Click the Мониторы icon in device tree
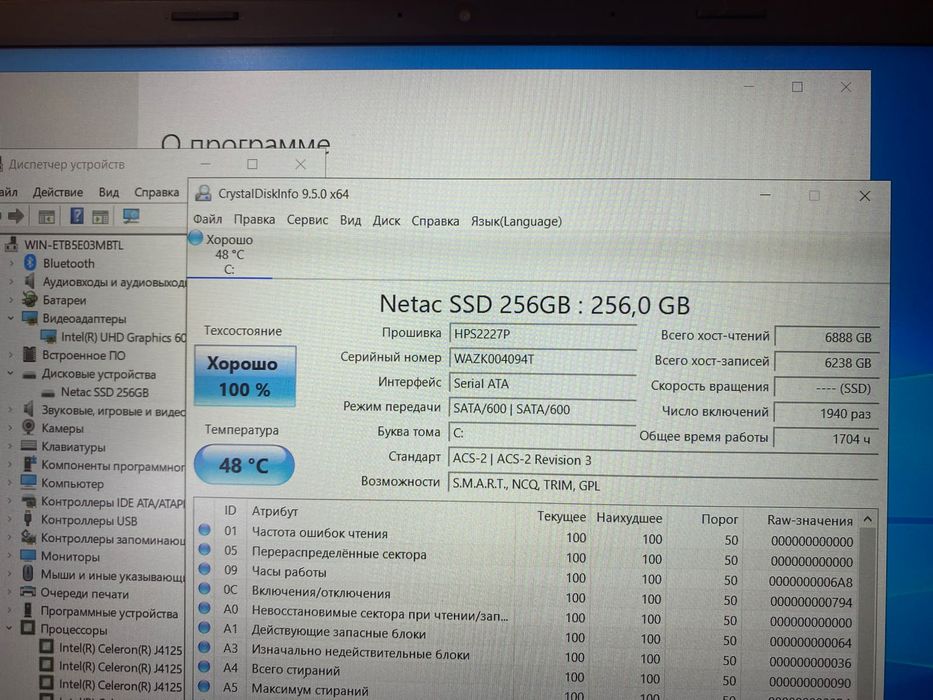The width and height of the screenshot is (933, 700). (x=28, y=556)
